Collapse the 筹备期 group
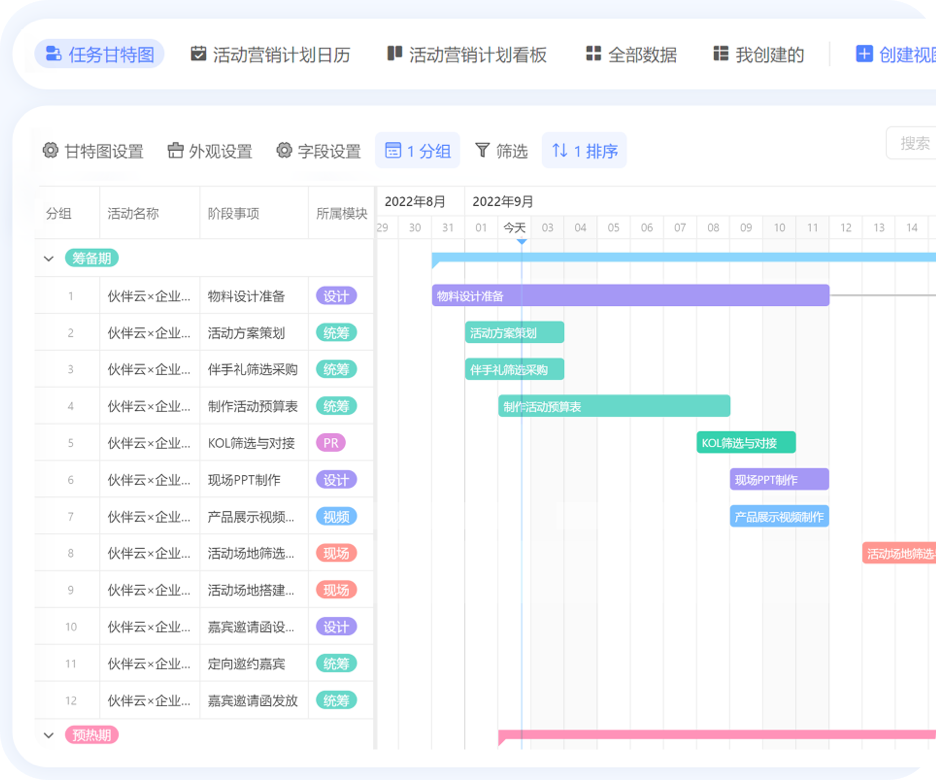 click(x=48, y=258)
